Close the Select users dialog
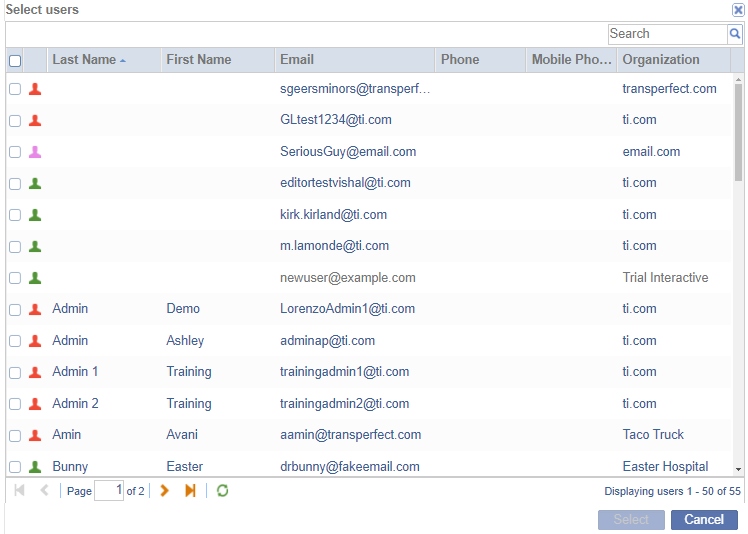This screenshot has height=534, width=748. [738, 10]
